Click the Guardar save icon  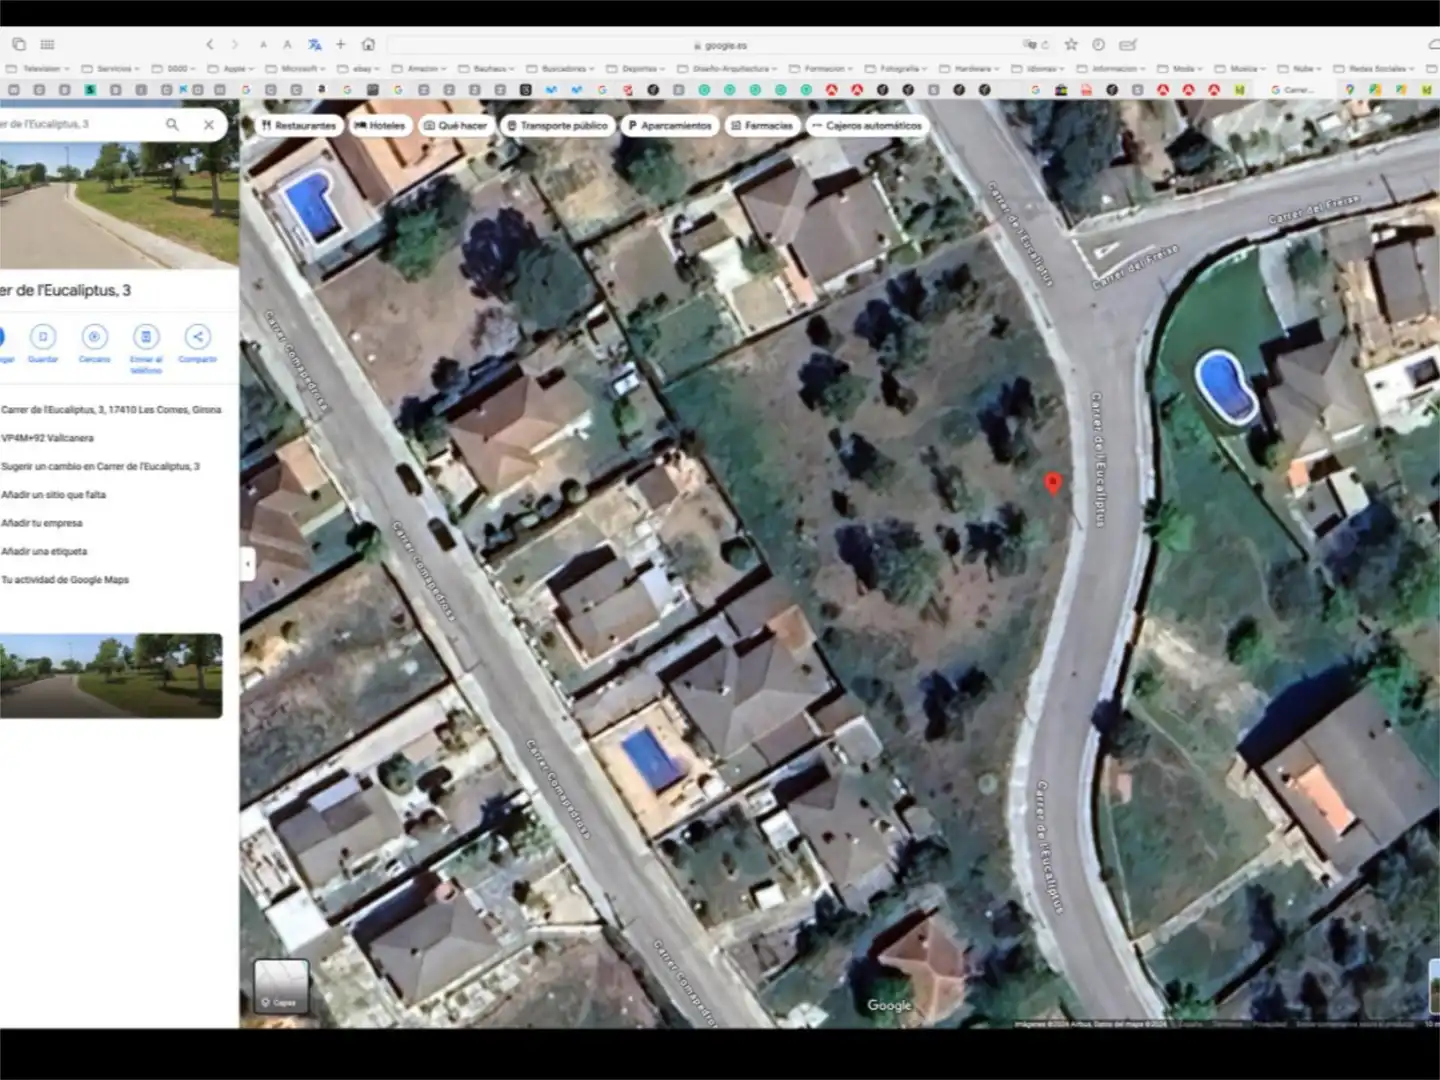click(43, 337)
